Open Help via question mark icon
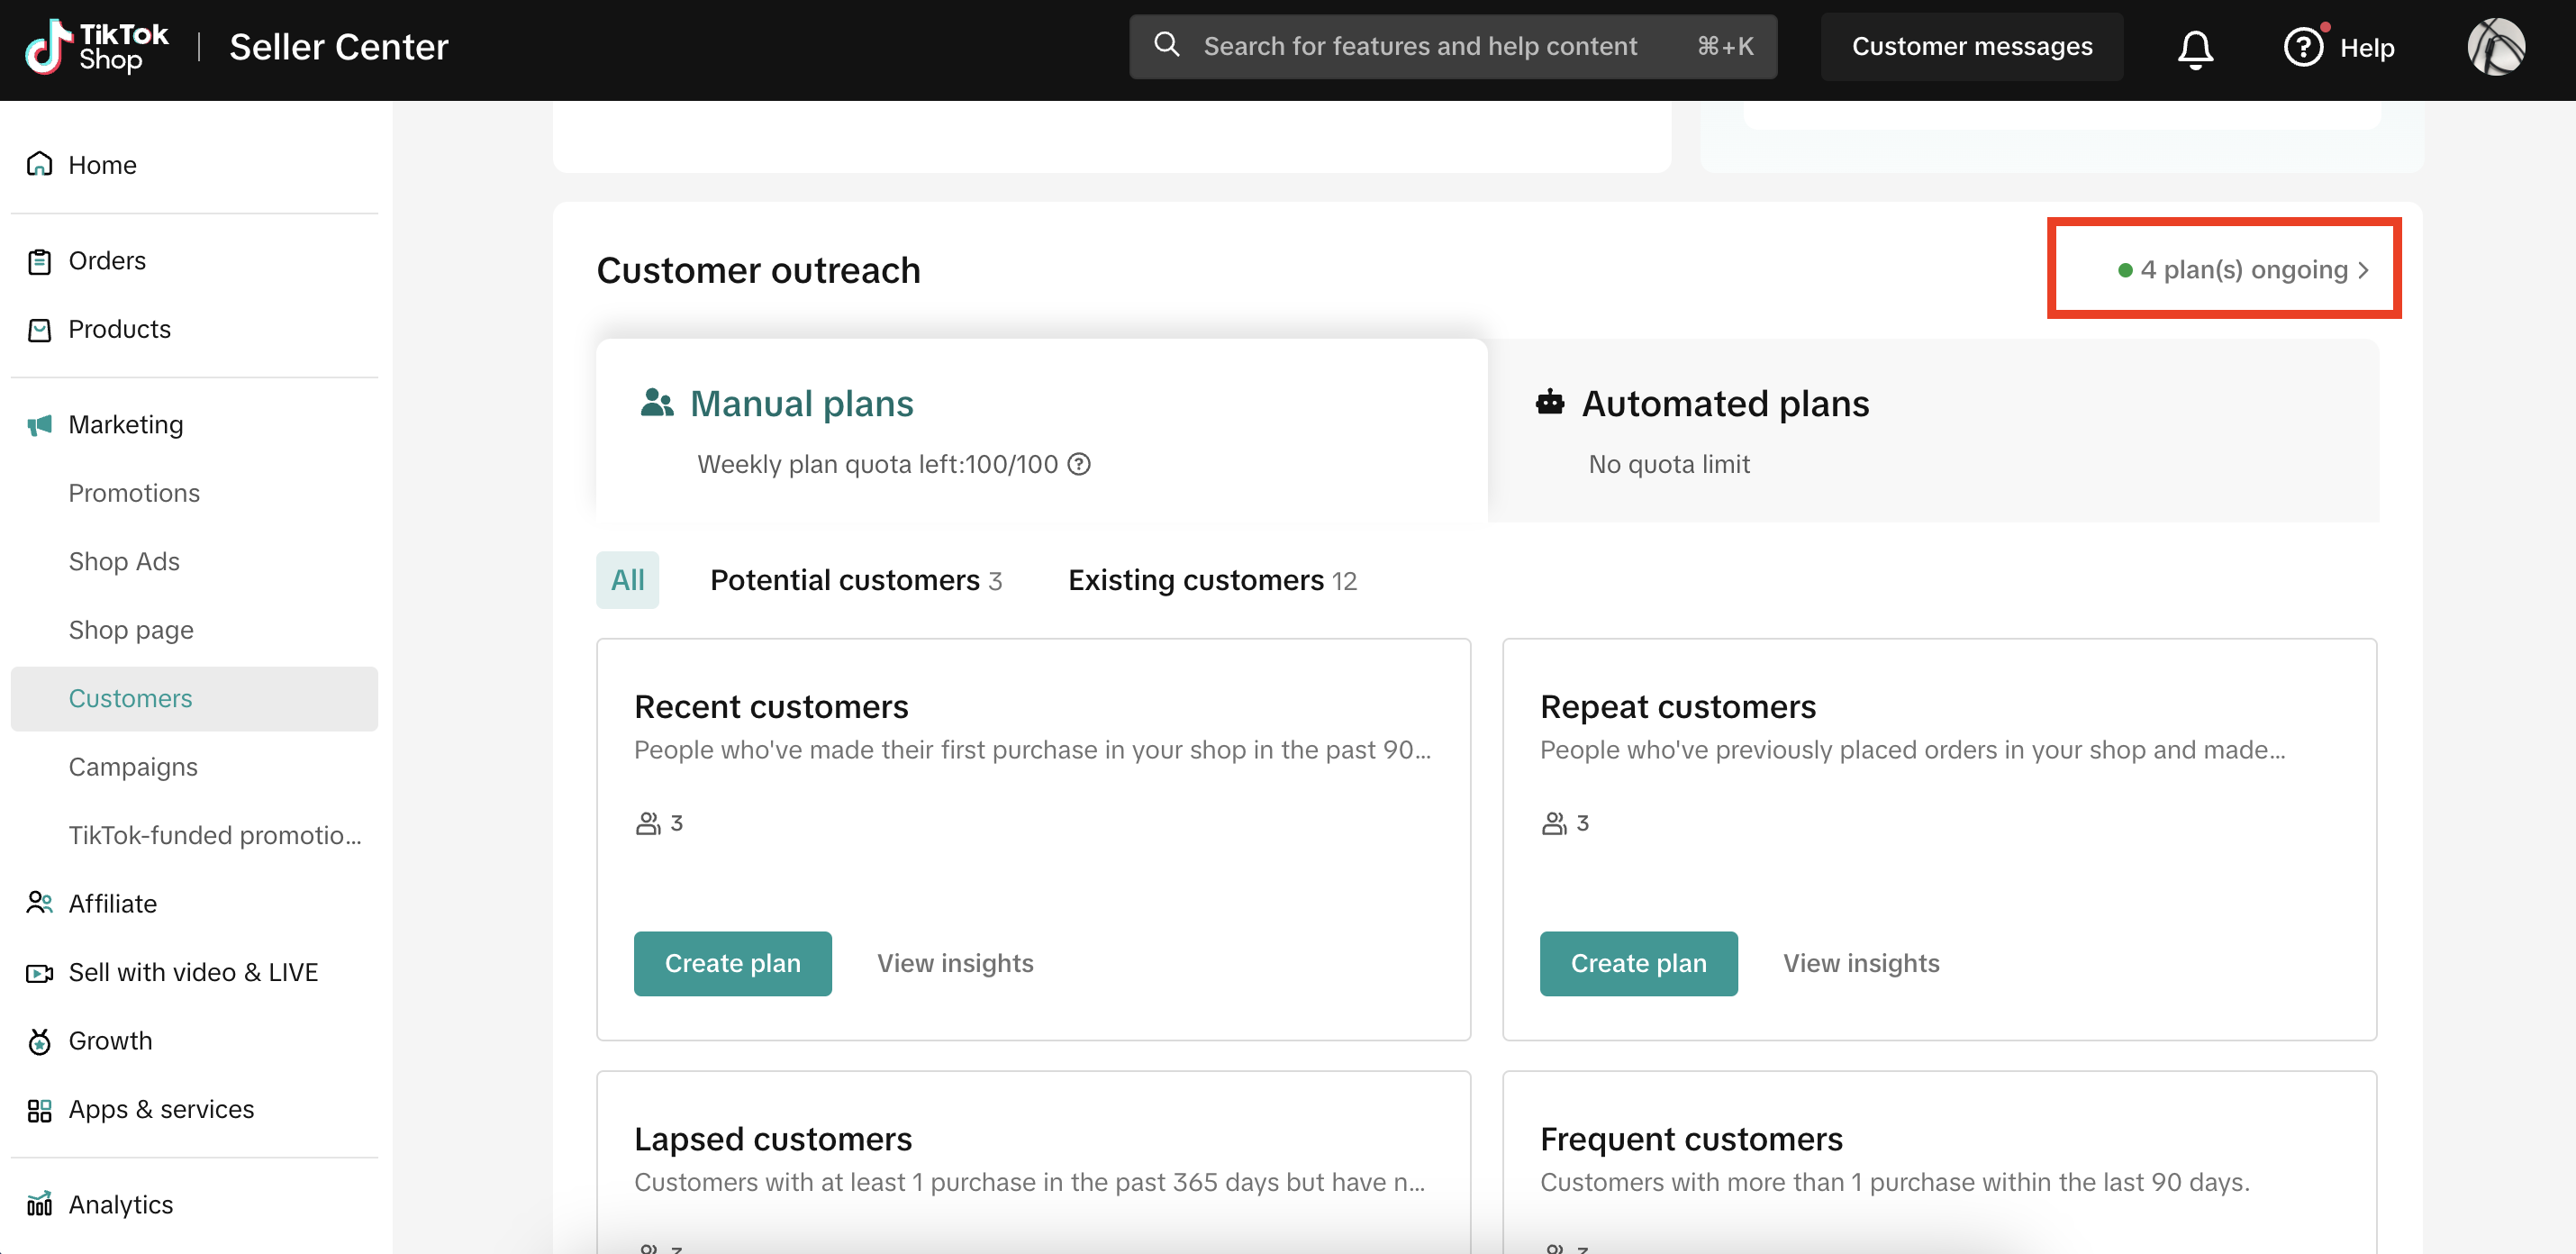 coord(2303,47)
